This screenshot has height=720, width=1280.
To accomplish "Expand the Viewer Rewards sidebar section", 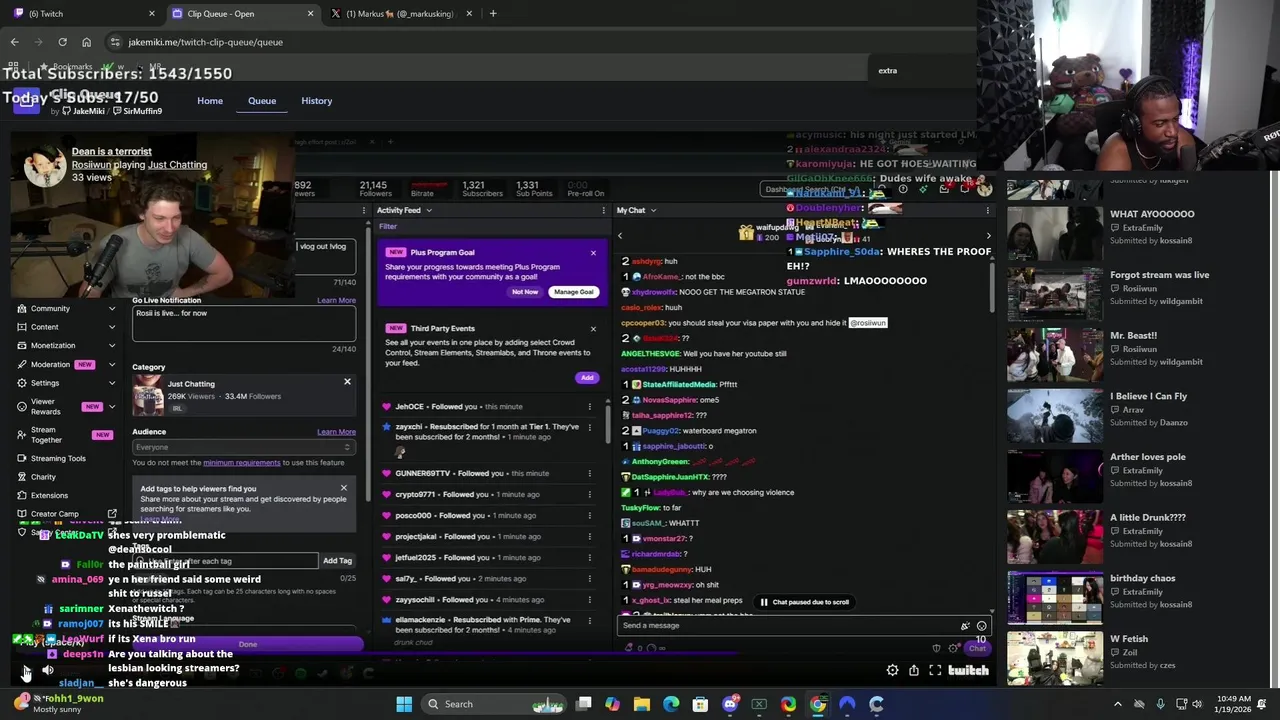I will point(111,407).
